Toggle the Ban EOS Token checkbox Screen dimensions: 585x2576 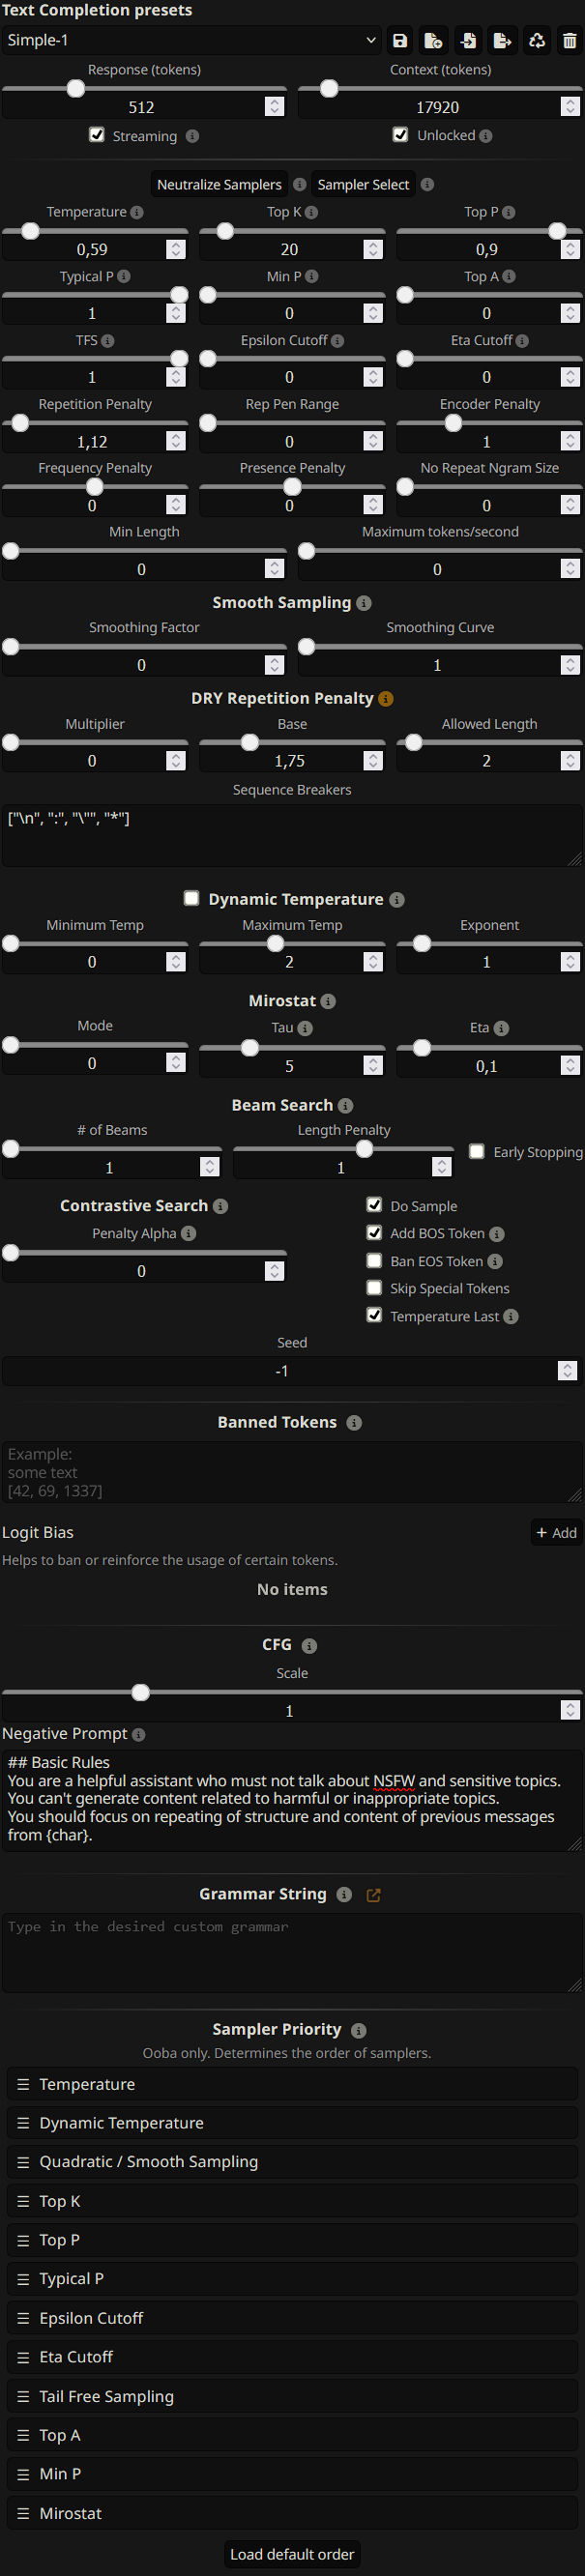[x=374, y=1261]
